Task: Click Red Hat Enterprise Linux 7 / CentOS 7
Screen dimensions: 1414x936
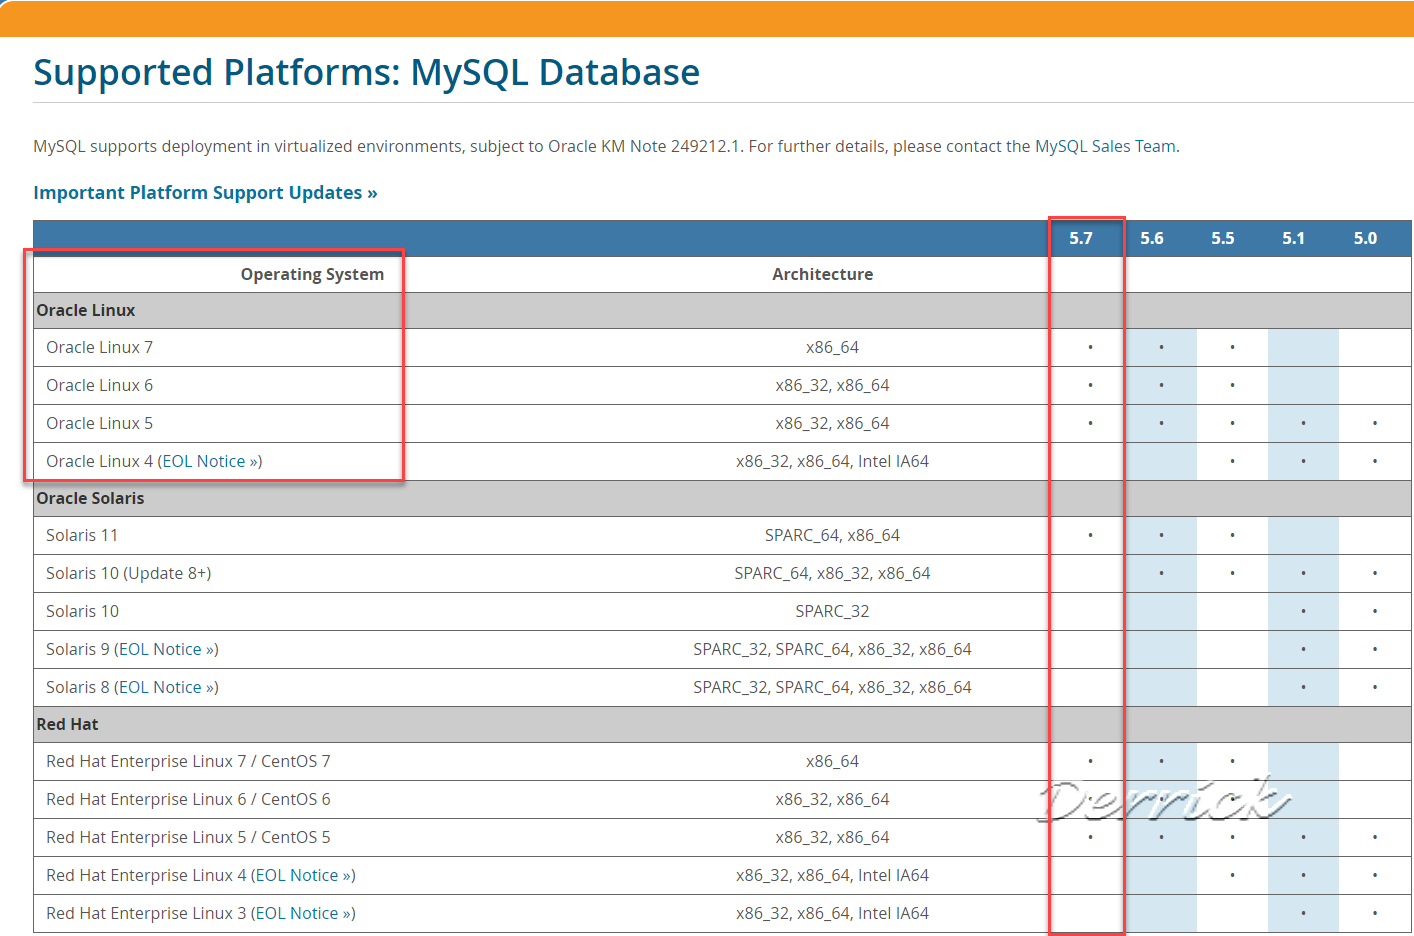Action: click(188, 761)
